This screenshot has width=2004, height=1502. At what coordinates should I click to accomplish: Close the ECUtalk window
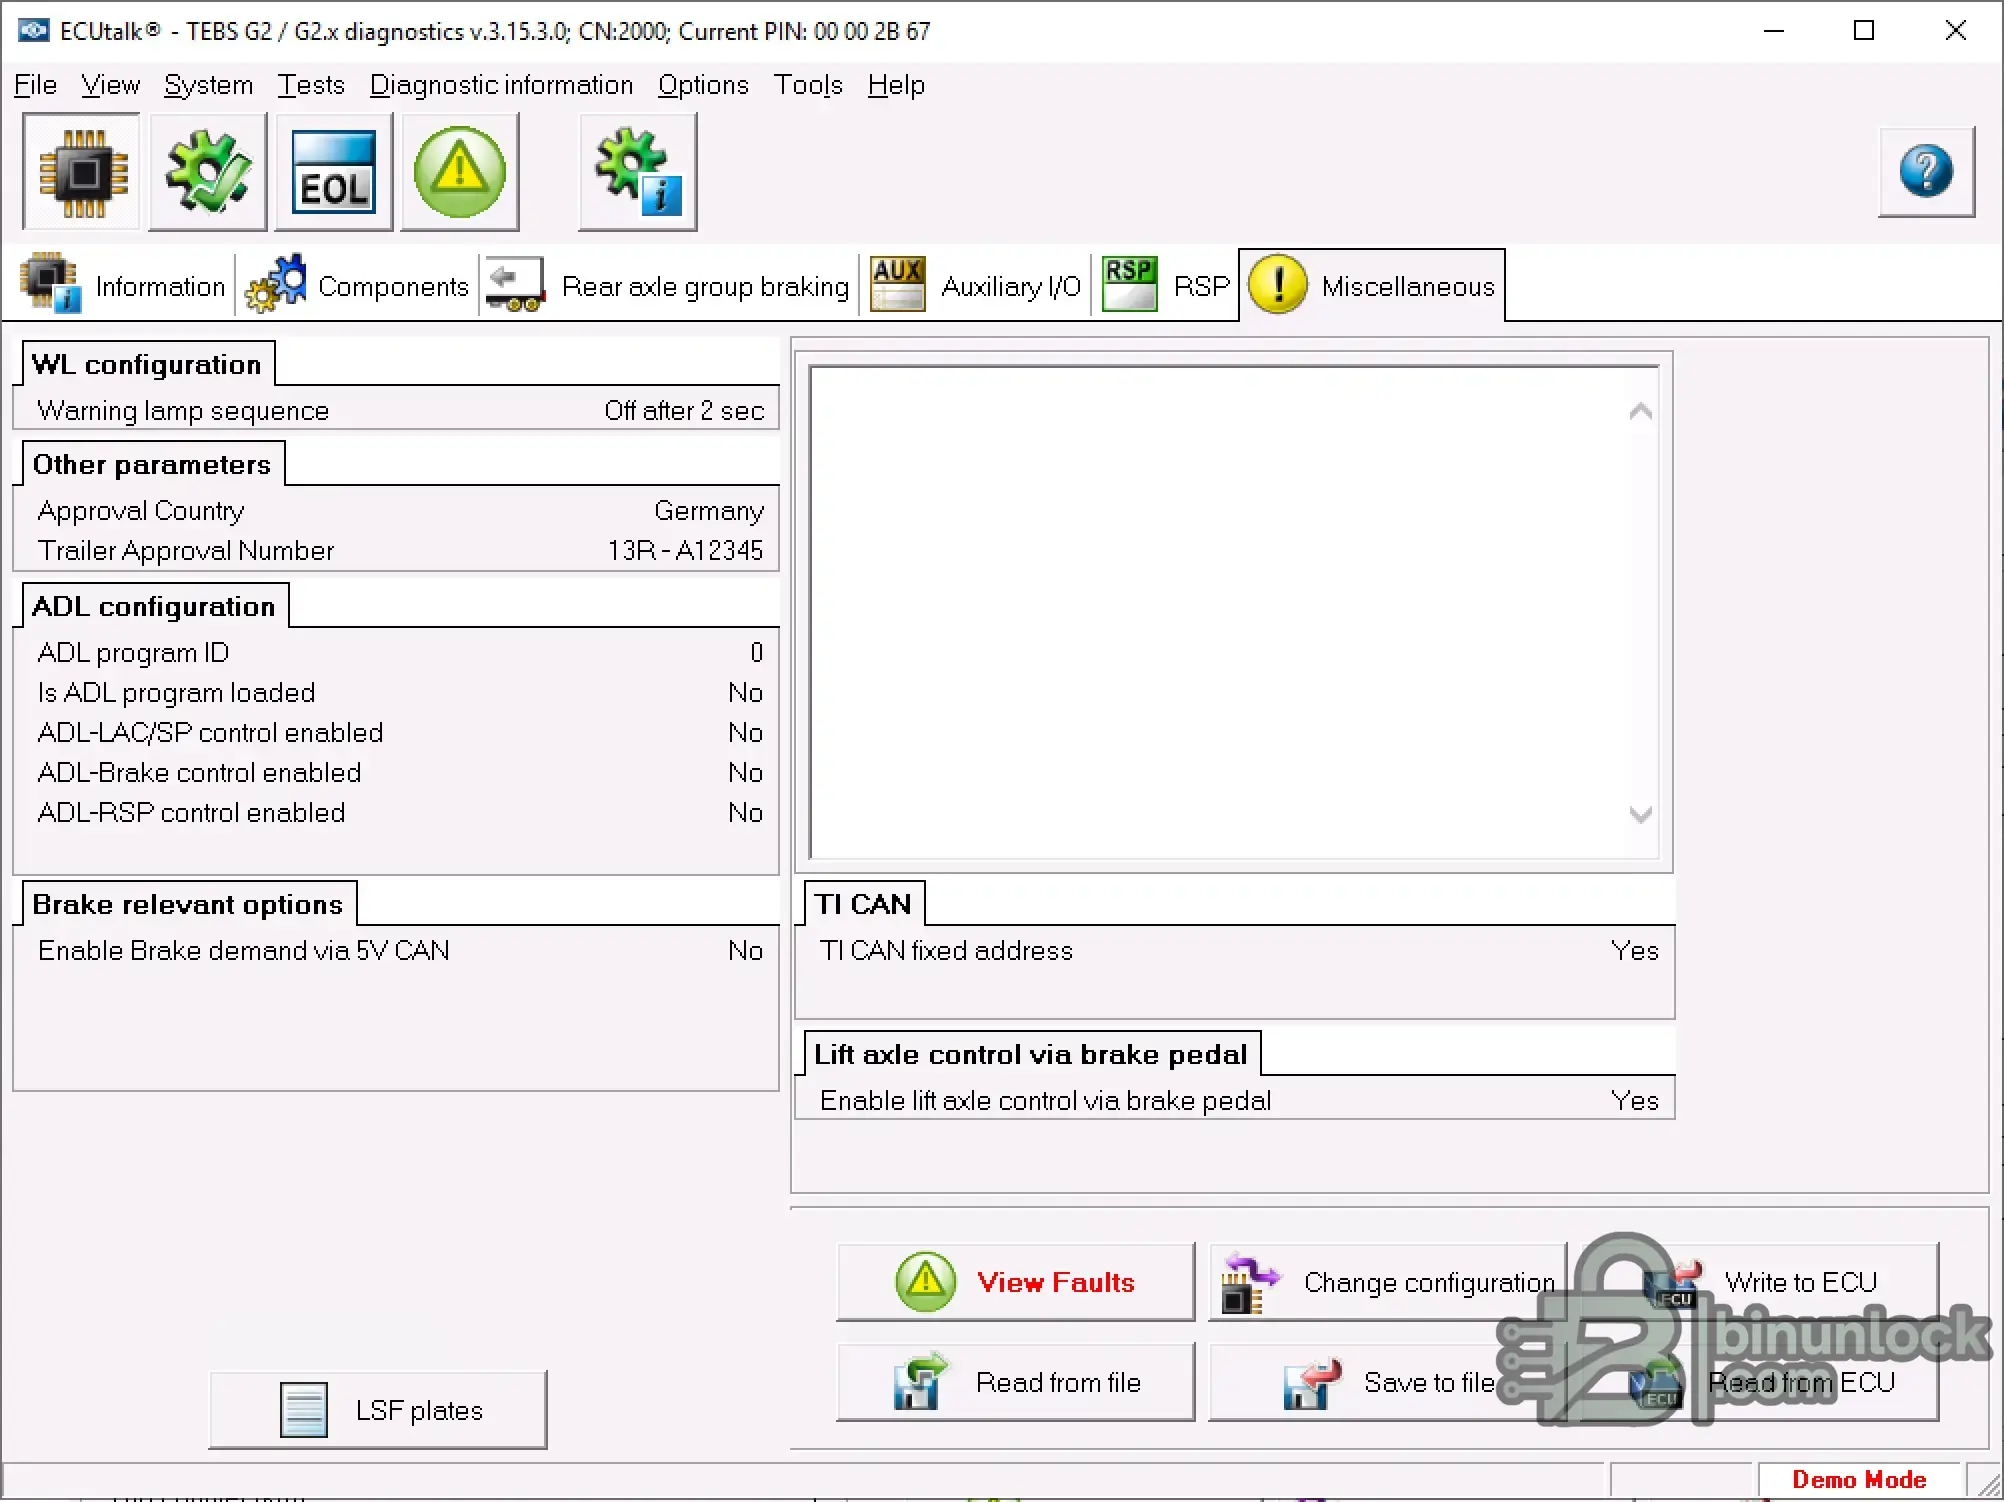[1956, 31]
